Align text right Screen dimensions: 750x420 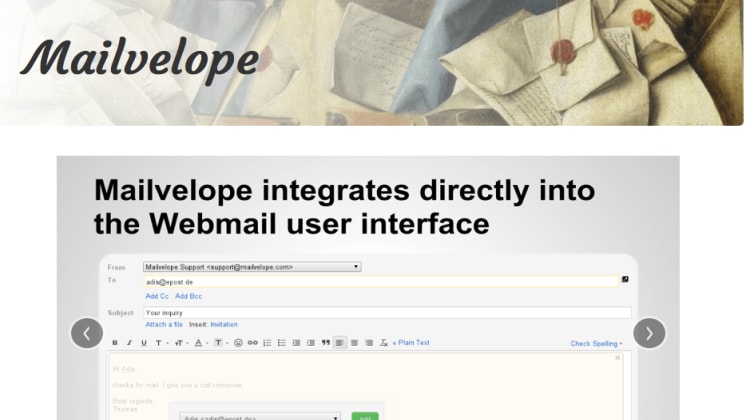click(369, 343)
